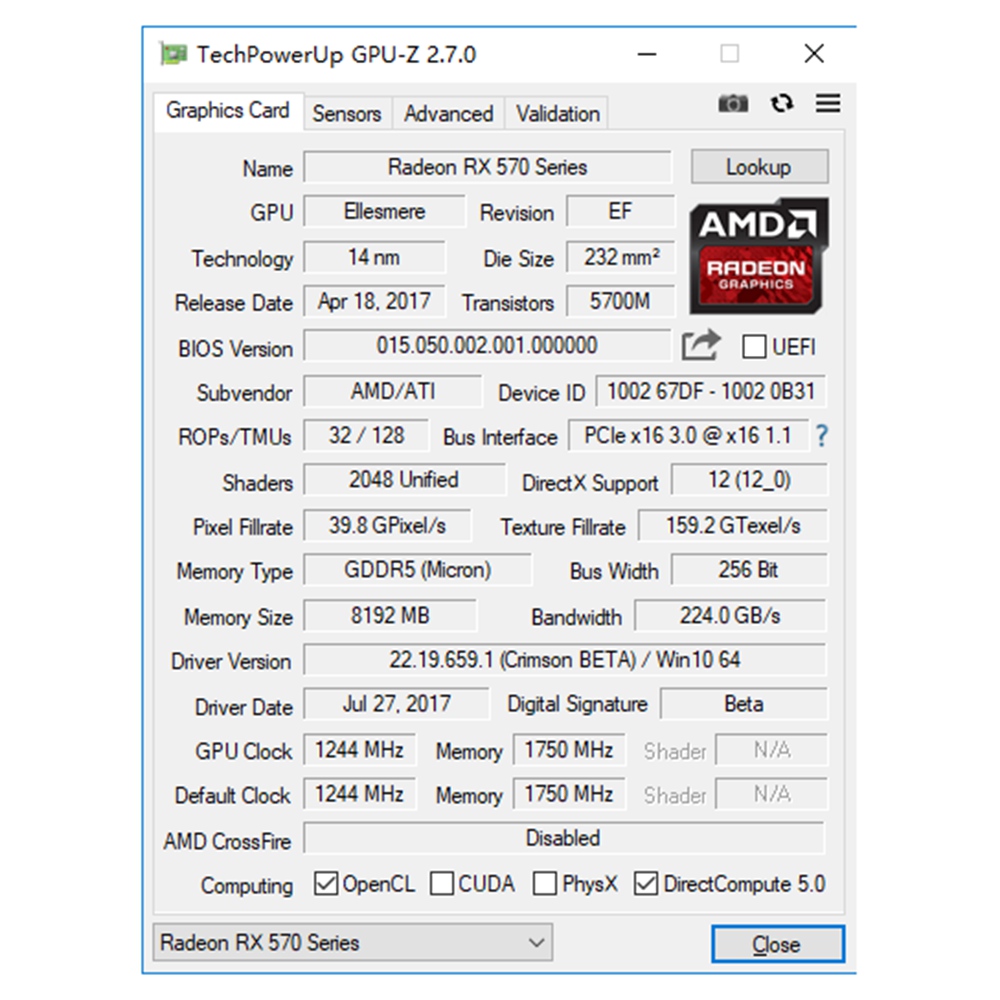
Task: Click the refresh icon
Action: coord(782,103)
